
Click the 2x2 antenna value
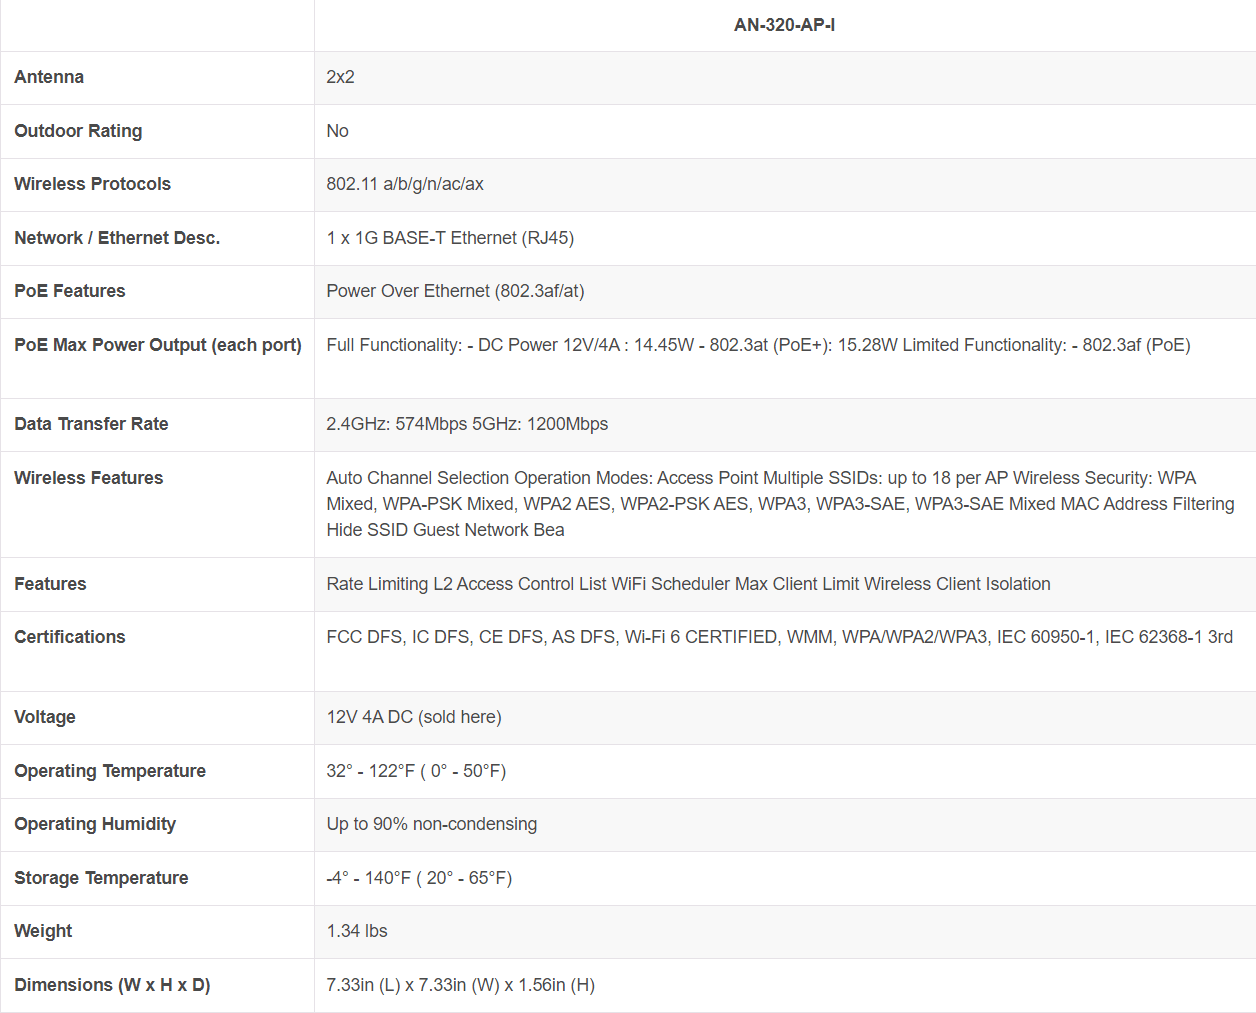[x=340, y=77]
